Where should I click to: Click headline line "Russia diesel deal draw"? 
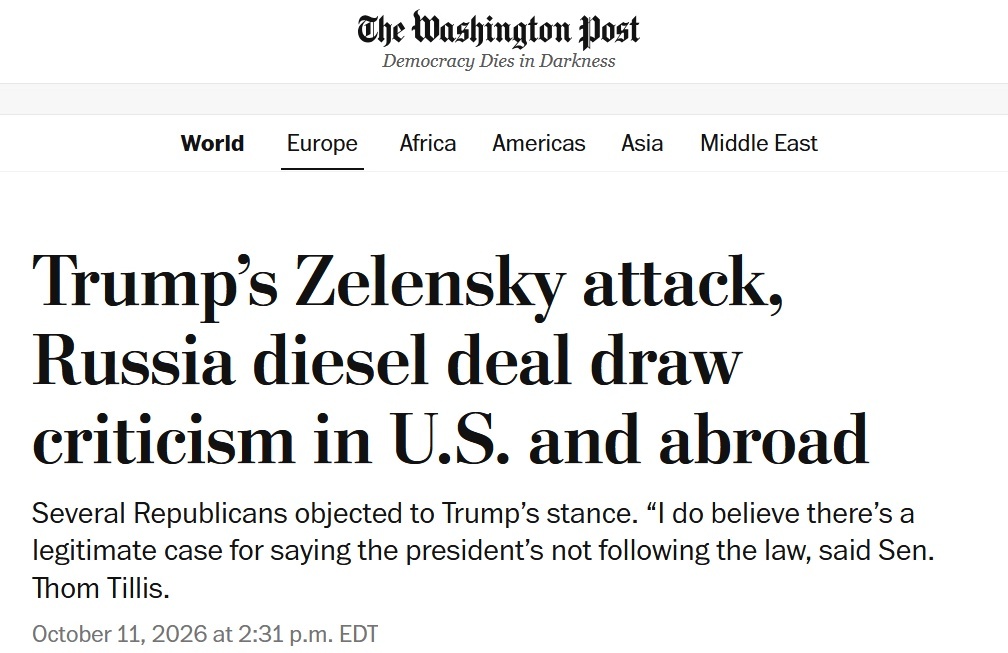click(387, 362)
